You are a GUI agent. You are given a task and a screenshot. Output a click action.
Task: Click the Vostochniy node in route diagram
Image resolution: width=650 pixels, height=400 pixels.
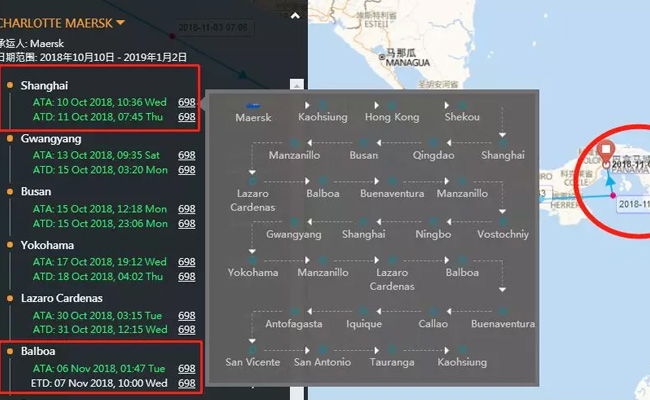tap(503, 222)
